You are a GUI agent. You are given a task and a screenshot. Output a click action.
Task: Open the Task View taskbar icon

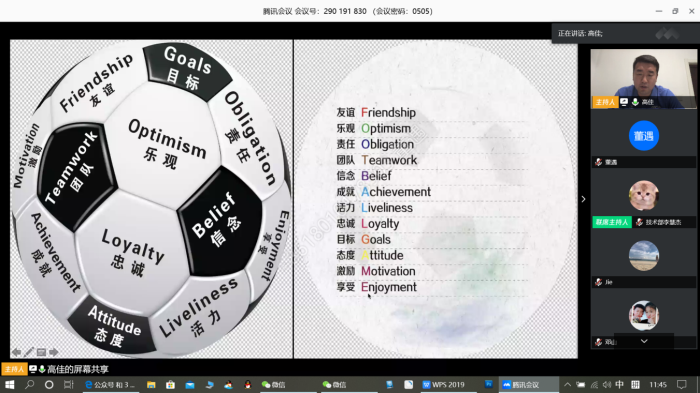(68, 385)
